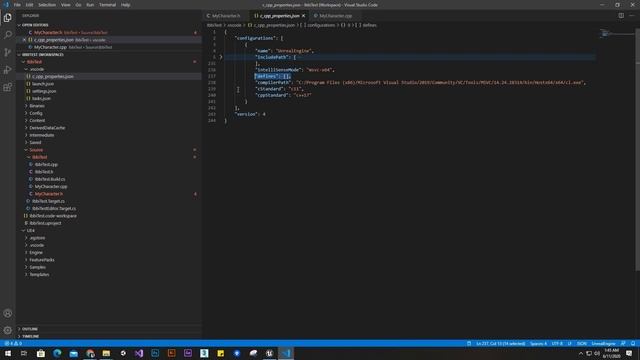Expand the Content folder

(37, 120)
